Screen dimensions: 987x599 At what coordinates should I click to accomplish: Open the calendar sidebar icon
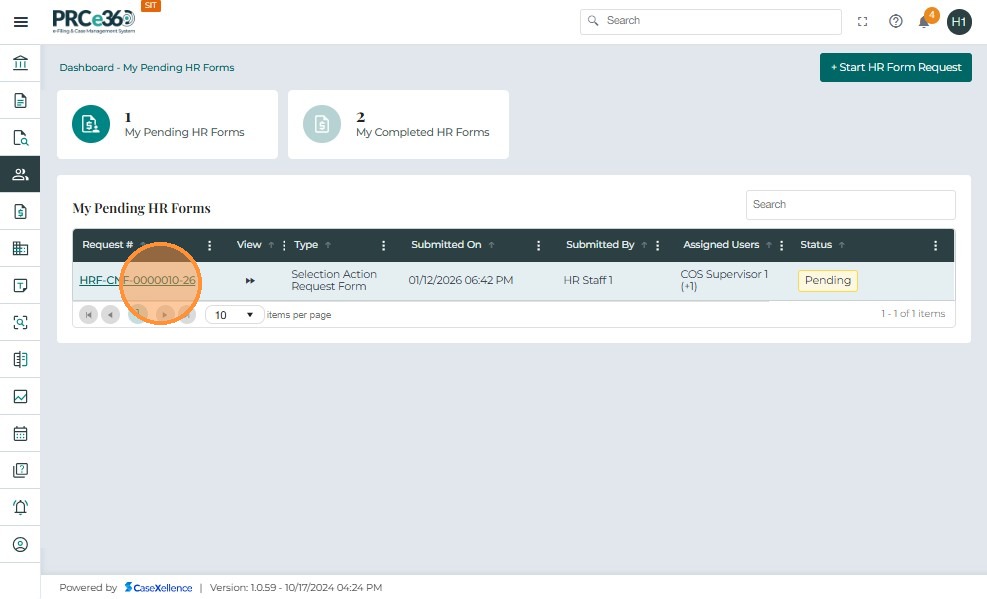click(x=20, y=434)
